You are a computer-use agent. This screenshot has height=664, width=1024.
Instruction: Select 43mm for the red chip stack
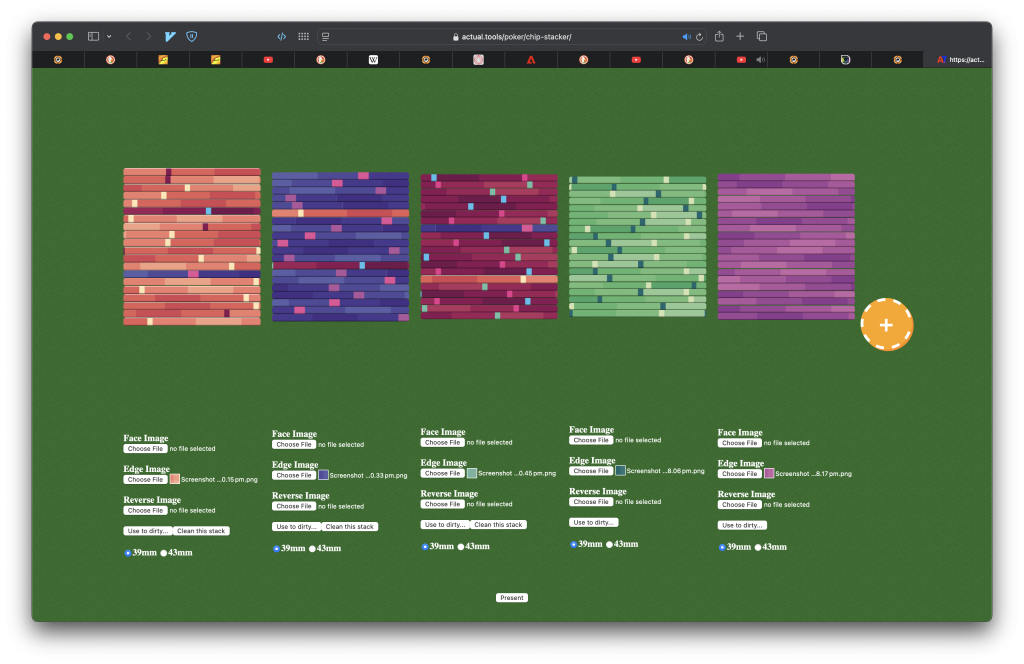coord(164,553)
